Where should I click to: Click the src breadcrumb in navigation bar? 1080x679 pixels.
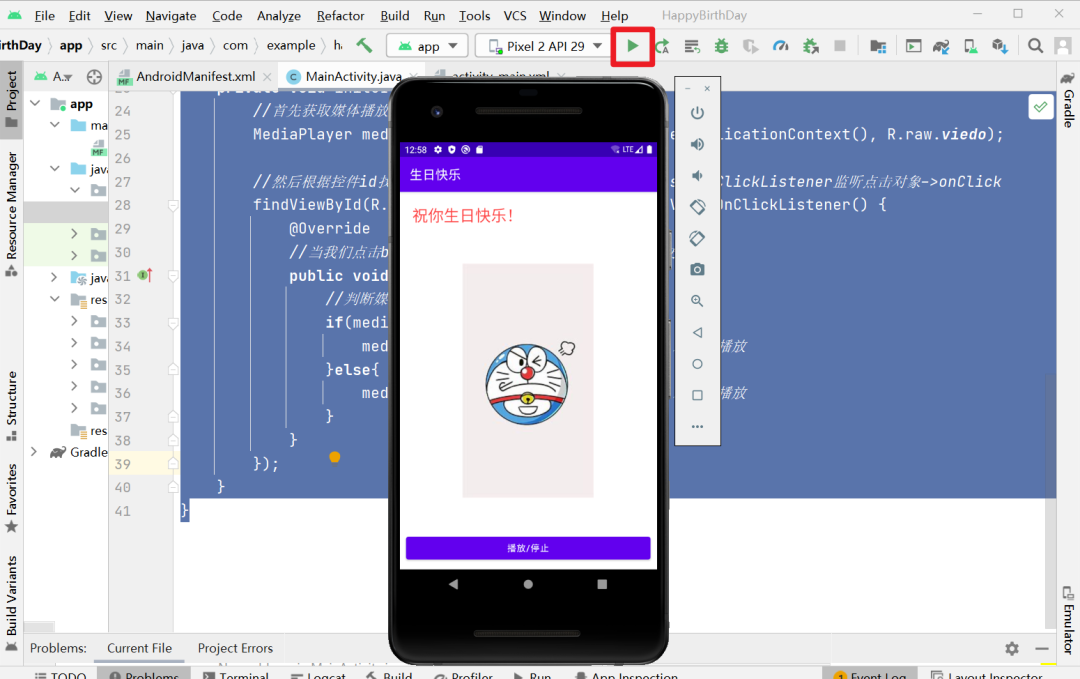[108, 45]
